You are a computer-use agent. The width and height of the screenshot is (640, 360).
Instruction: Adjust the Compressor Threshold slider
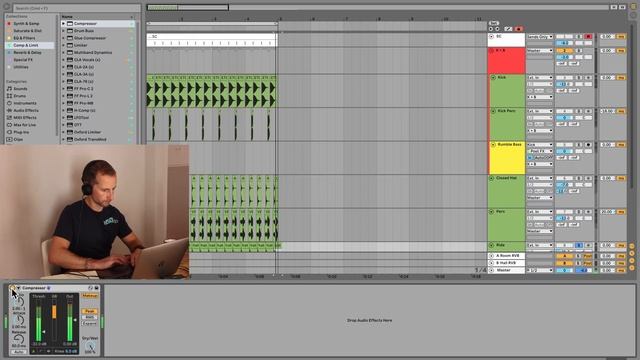[44, 332]
